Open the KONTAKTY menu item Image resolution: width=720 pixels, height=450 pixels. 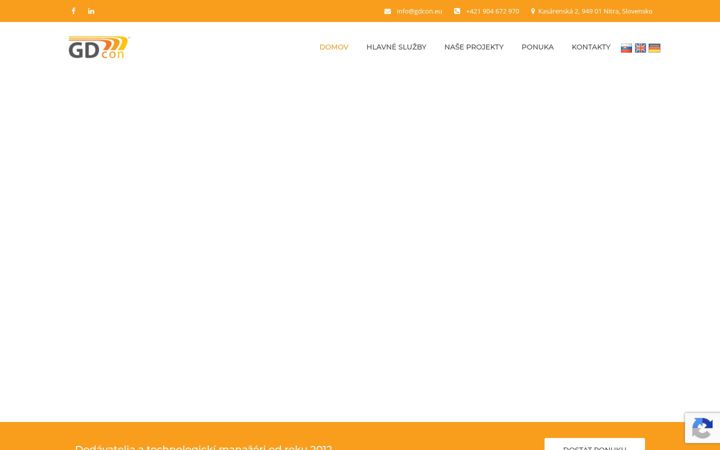tap(591, 47)
